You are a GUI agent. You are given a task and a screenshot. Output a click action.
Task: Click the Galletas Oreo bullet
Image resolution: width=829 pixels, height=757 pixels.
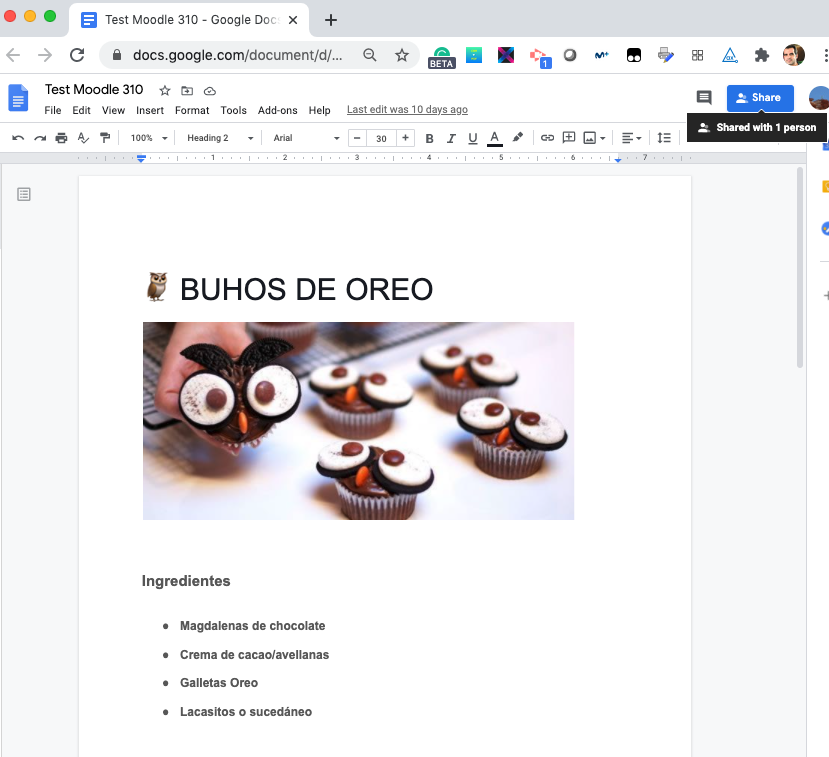click(x=219, y=683)
